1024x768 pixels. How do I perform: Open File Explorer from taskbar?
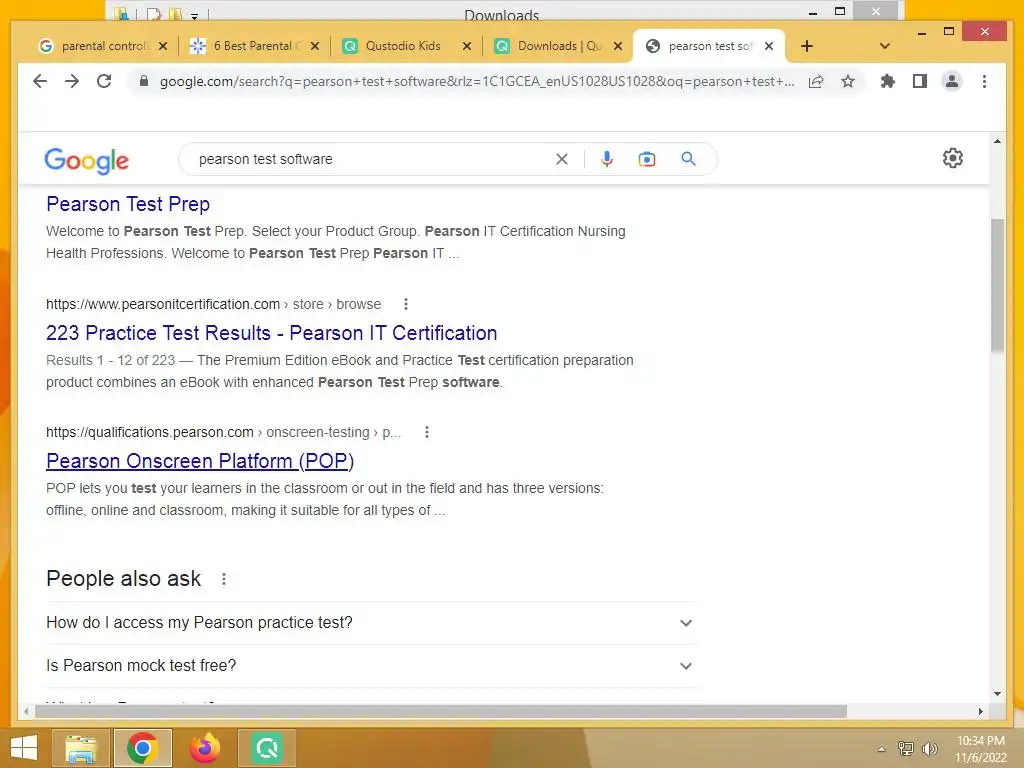(x=80, y=748)
